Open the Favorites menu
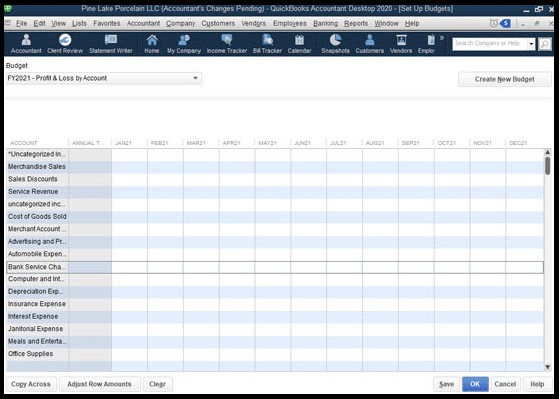 (107, 24)
